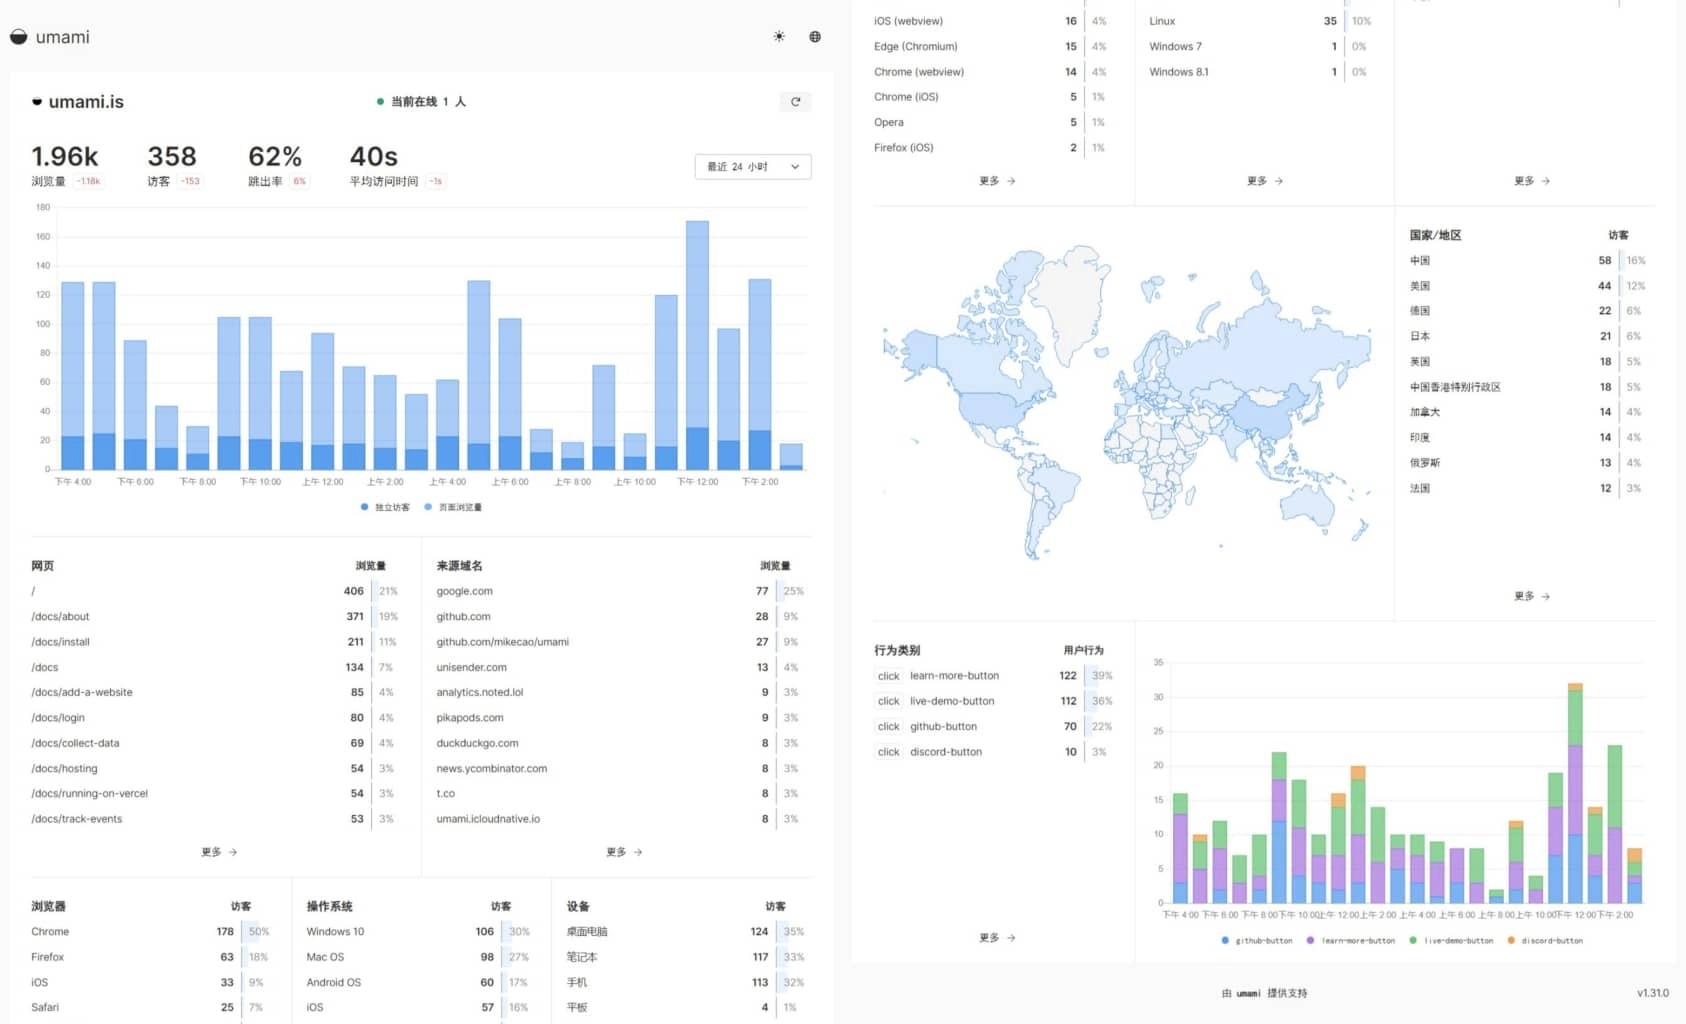The image size is (1686, 1024).
Task: Click 更多 under 网页 table
Action: (x=219, y=852)
